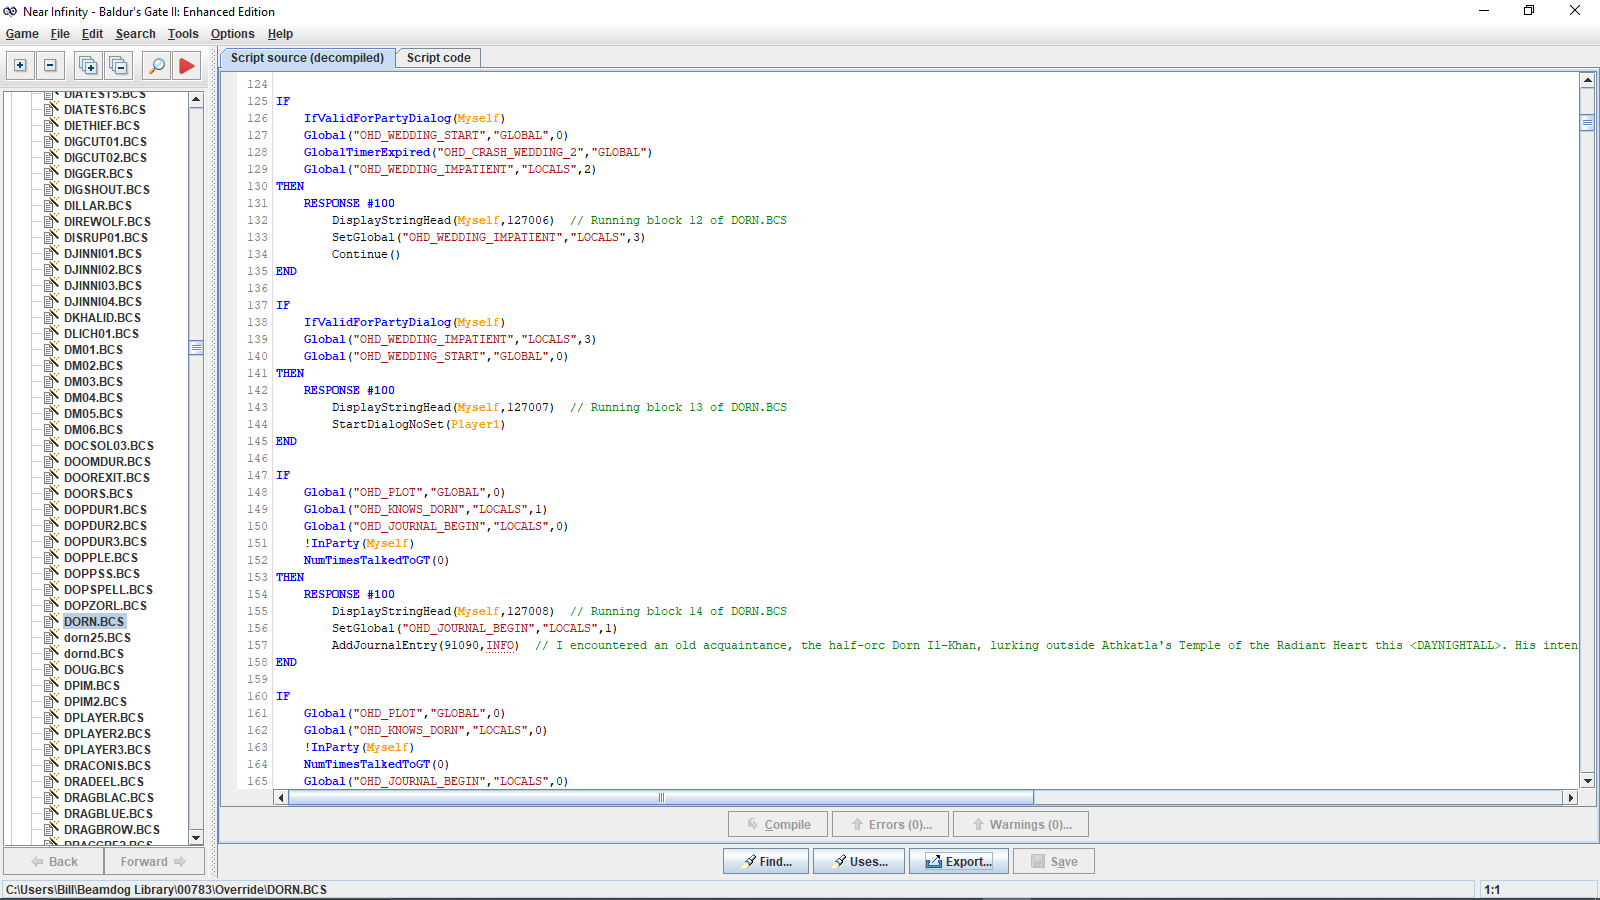Click the second window toolbar icon beside search
This screenshot has height=900, width=1600.
coord(118,66)
